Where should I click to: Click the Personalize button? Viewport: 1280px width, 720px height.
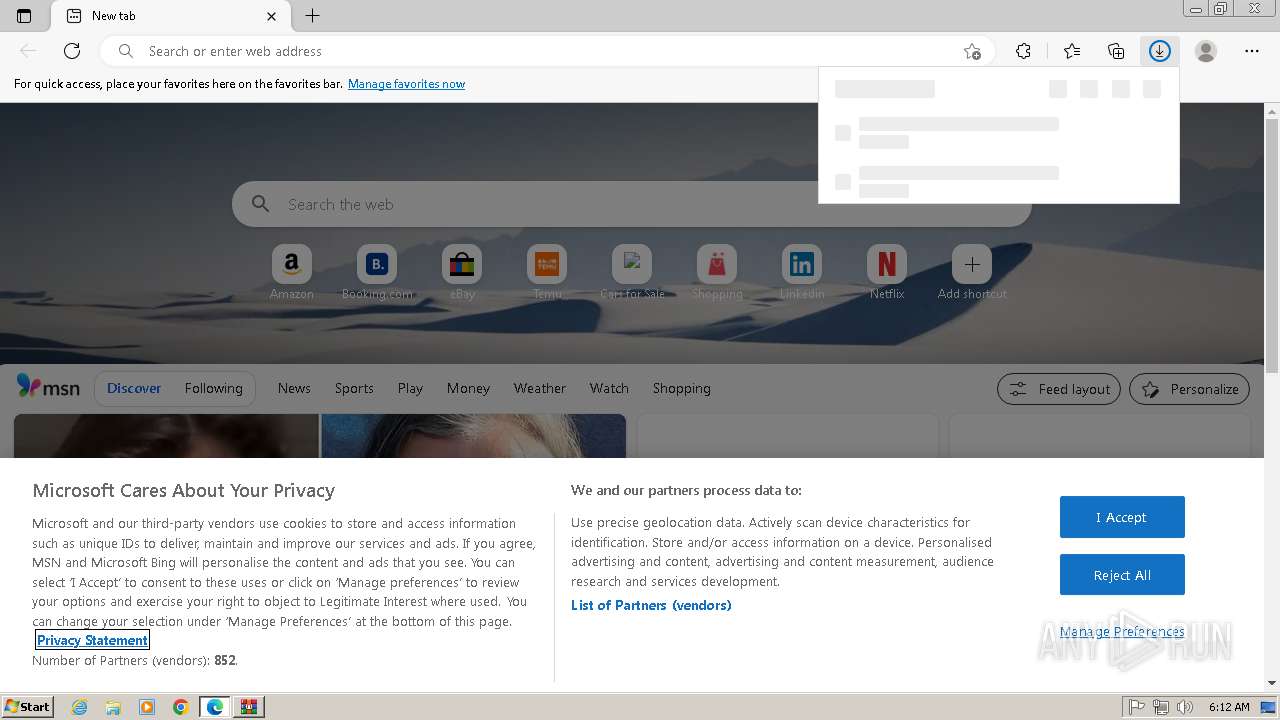click(1189, 389)
